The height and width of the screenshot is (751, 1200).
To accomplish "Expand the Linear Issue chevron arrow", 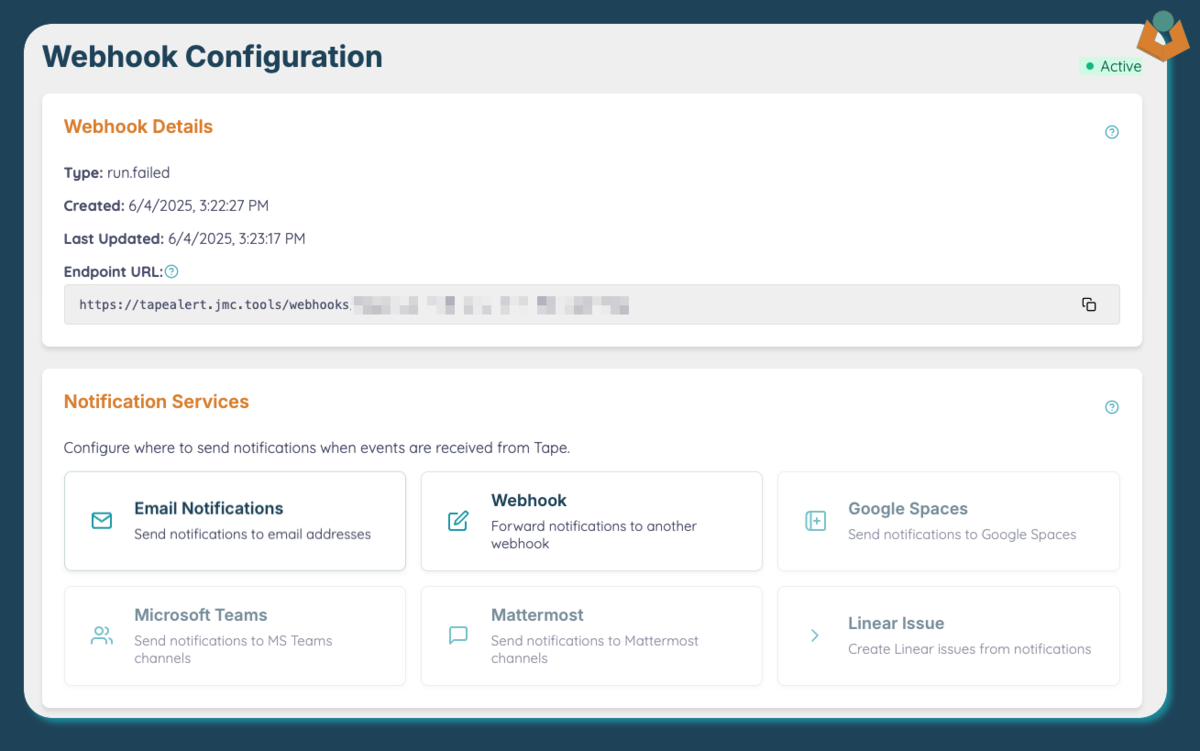I will 815,635.
